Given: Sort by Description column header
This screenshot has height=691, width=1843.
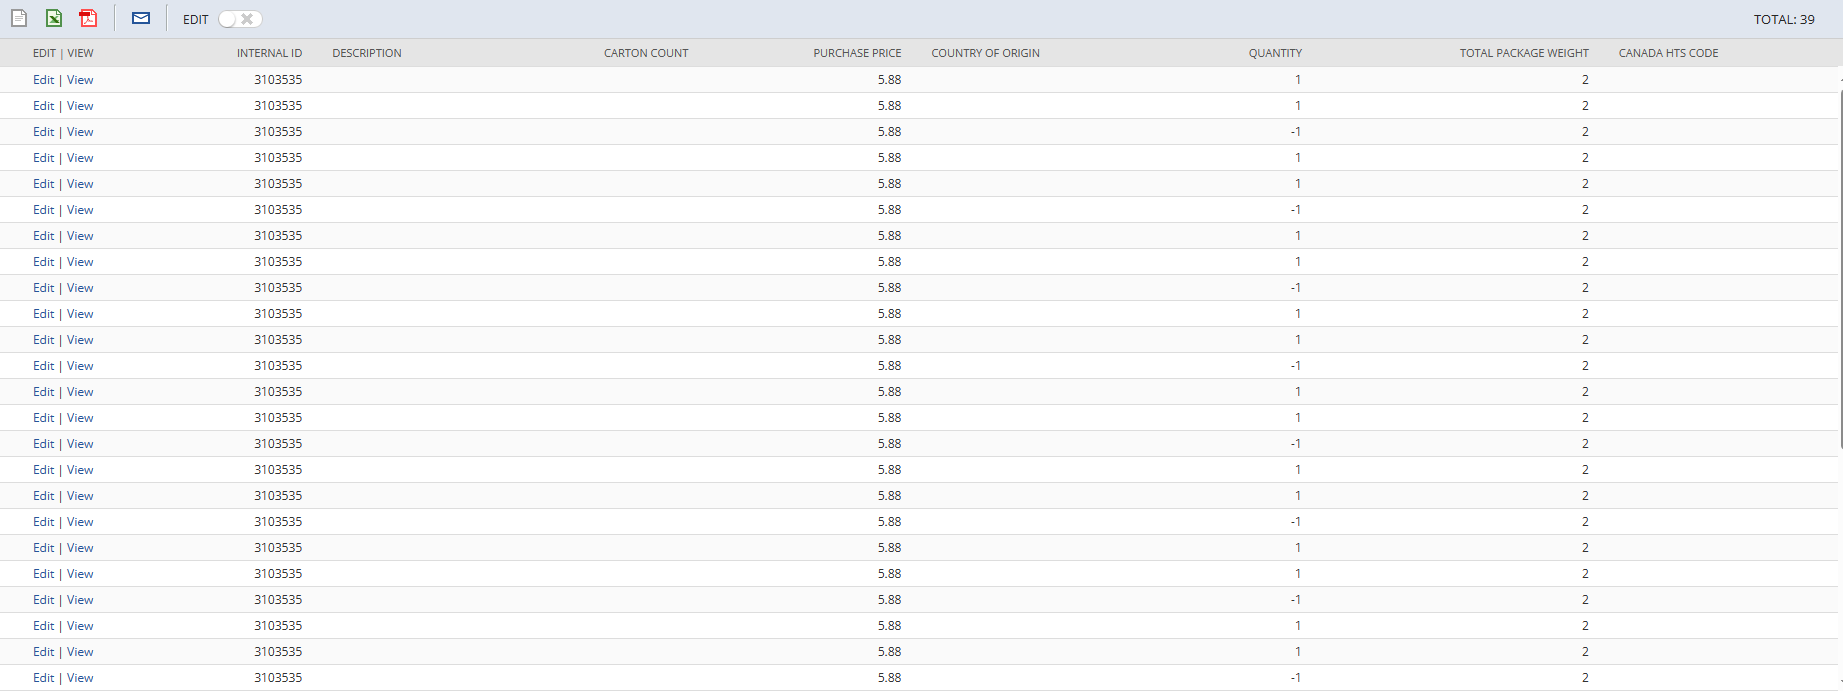Looking at the screenshot, I should click(367, 53).
